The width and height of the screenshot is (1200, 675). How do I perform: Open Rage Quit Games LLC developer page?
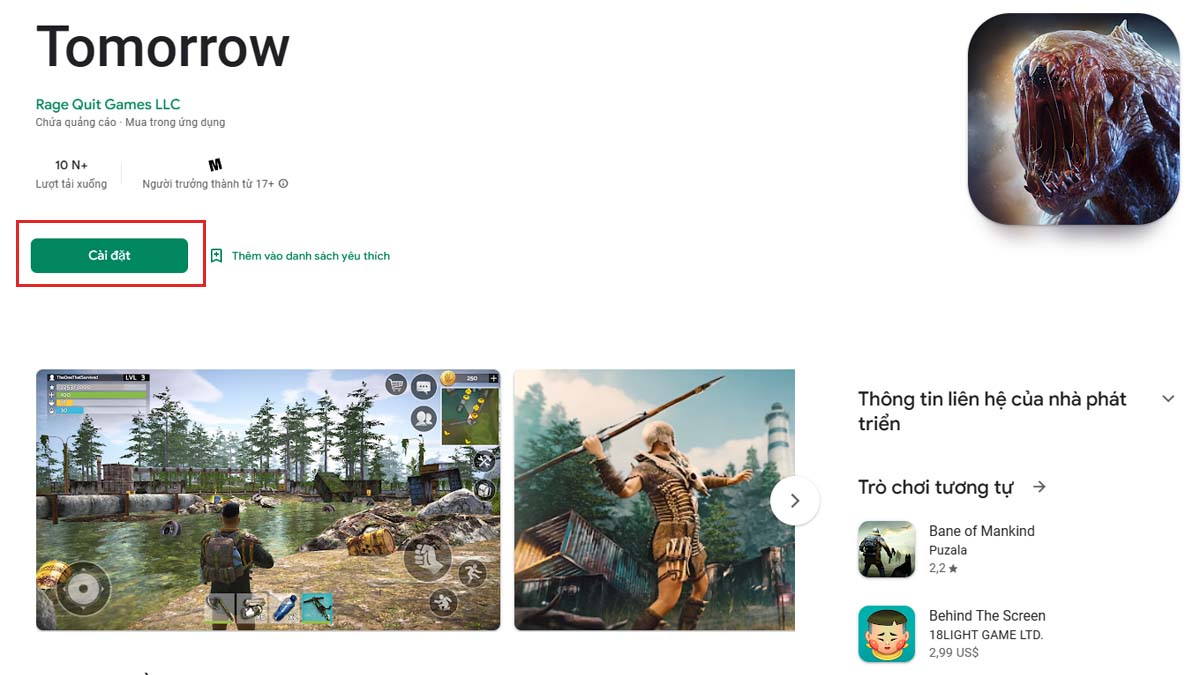(108, 104)
